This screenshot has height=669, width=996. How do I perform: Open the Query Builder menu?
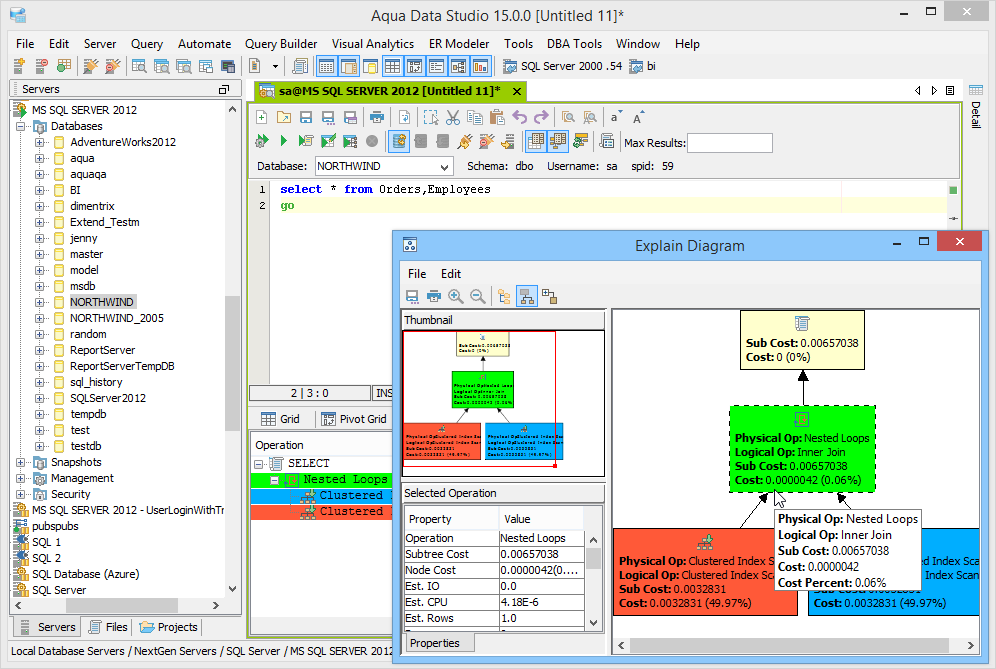coord(281,44)
